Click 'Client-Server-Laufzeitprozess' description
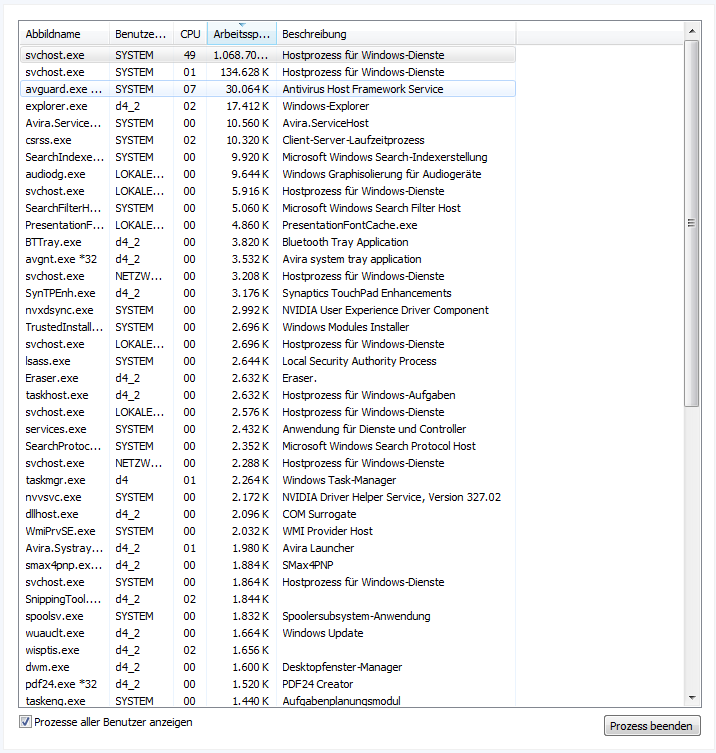This screenshot has width=716, height=753. click(353, 140)
